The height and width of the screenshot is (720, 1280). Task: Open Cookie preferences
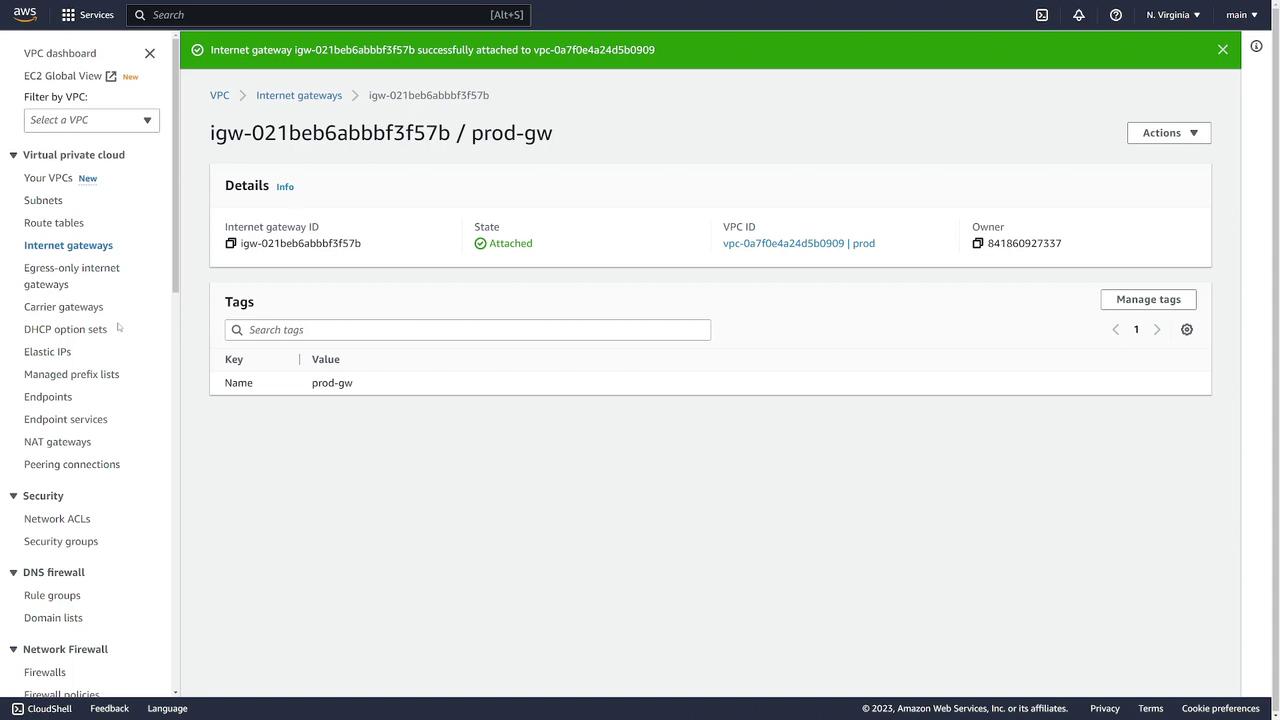pos(1220,708)
